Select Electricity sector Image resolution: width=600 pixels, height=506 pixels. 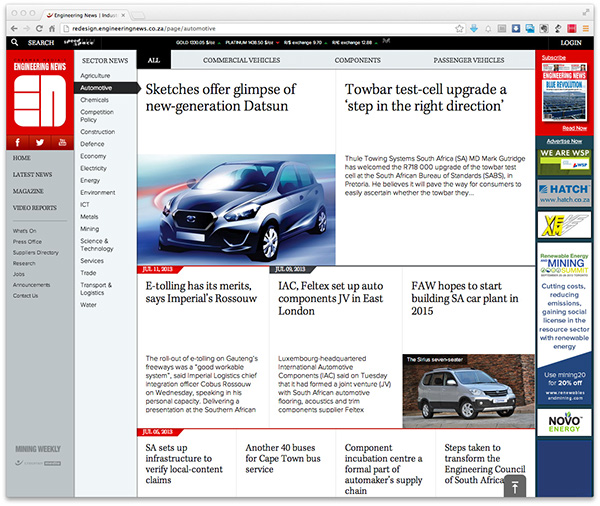93,168
